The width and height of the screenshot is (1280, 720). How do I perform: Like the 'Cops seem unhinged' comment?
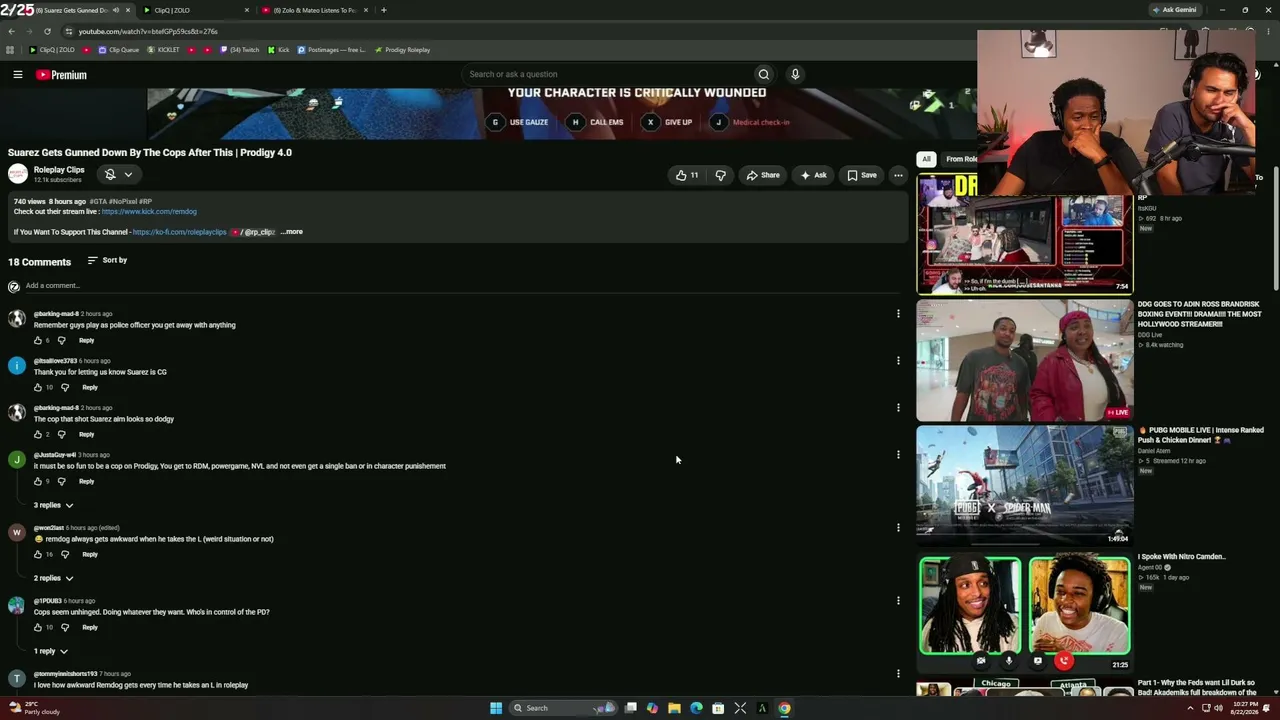pyautogui.click(x=38, y=628)
